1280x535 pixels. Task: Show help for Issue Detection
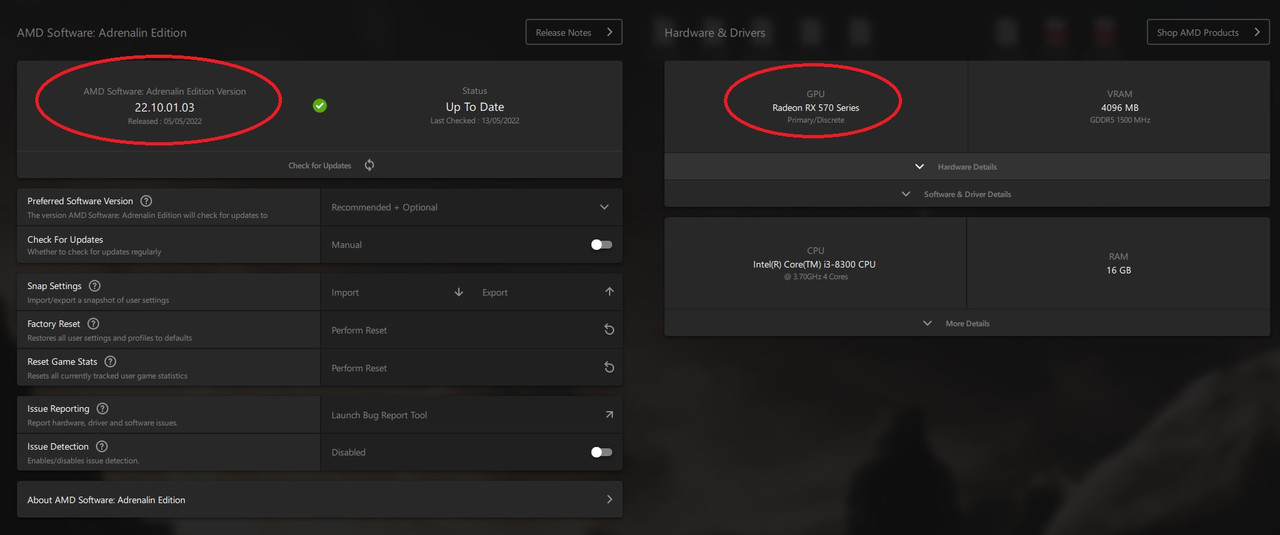101,447
